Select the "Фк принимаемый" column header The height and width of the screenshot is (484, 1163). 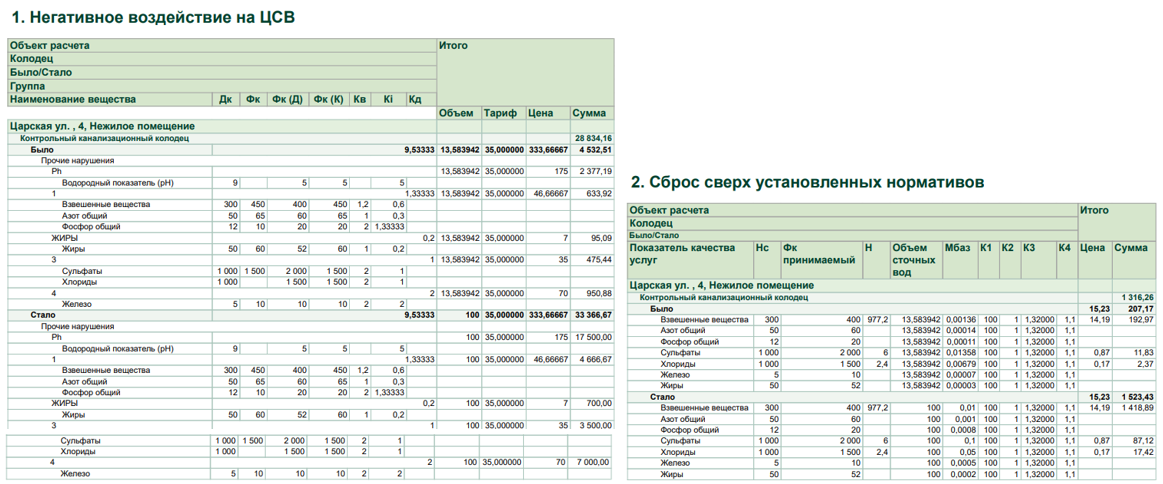819,253
